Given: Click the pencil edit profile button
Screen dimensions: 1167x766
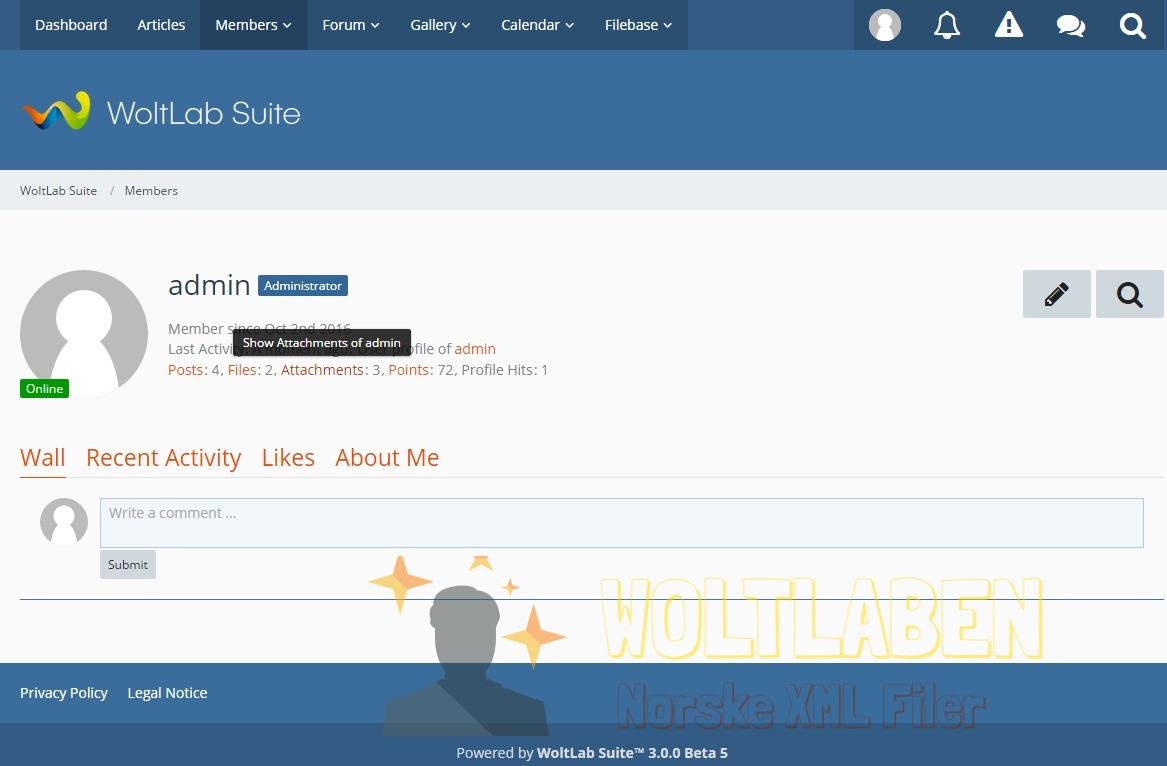Looking at the screenshot, I should (x=1056, y=294).
